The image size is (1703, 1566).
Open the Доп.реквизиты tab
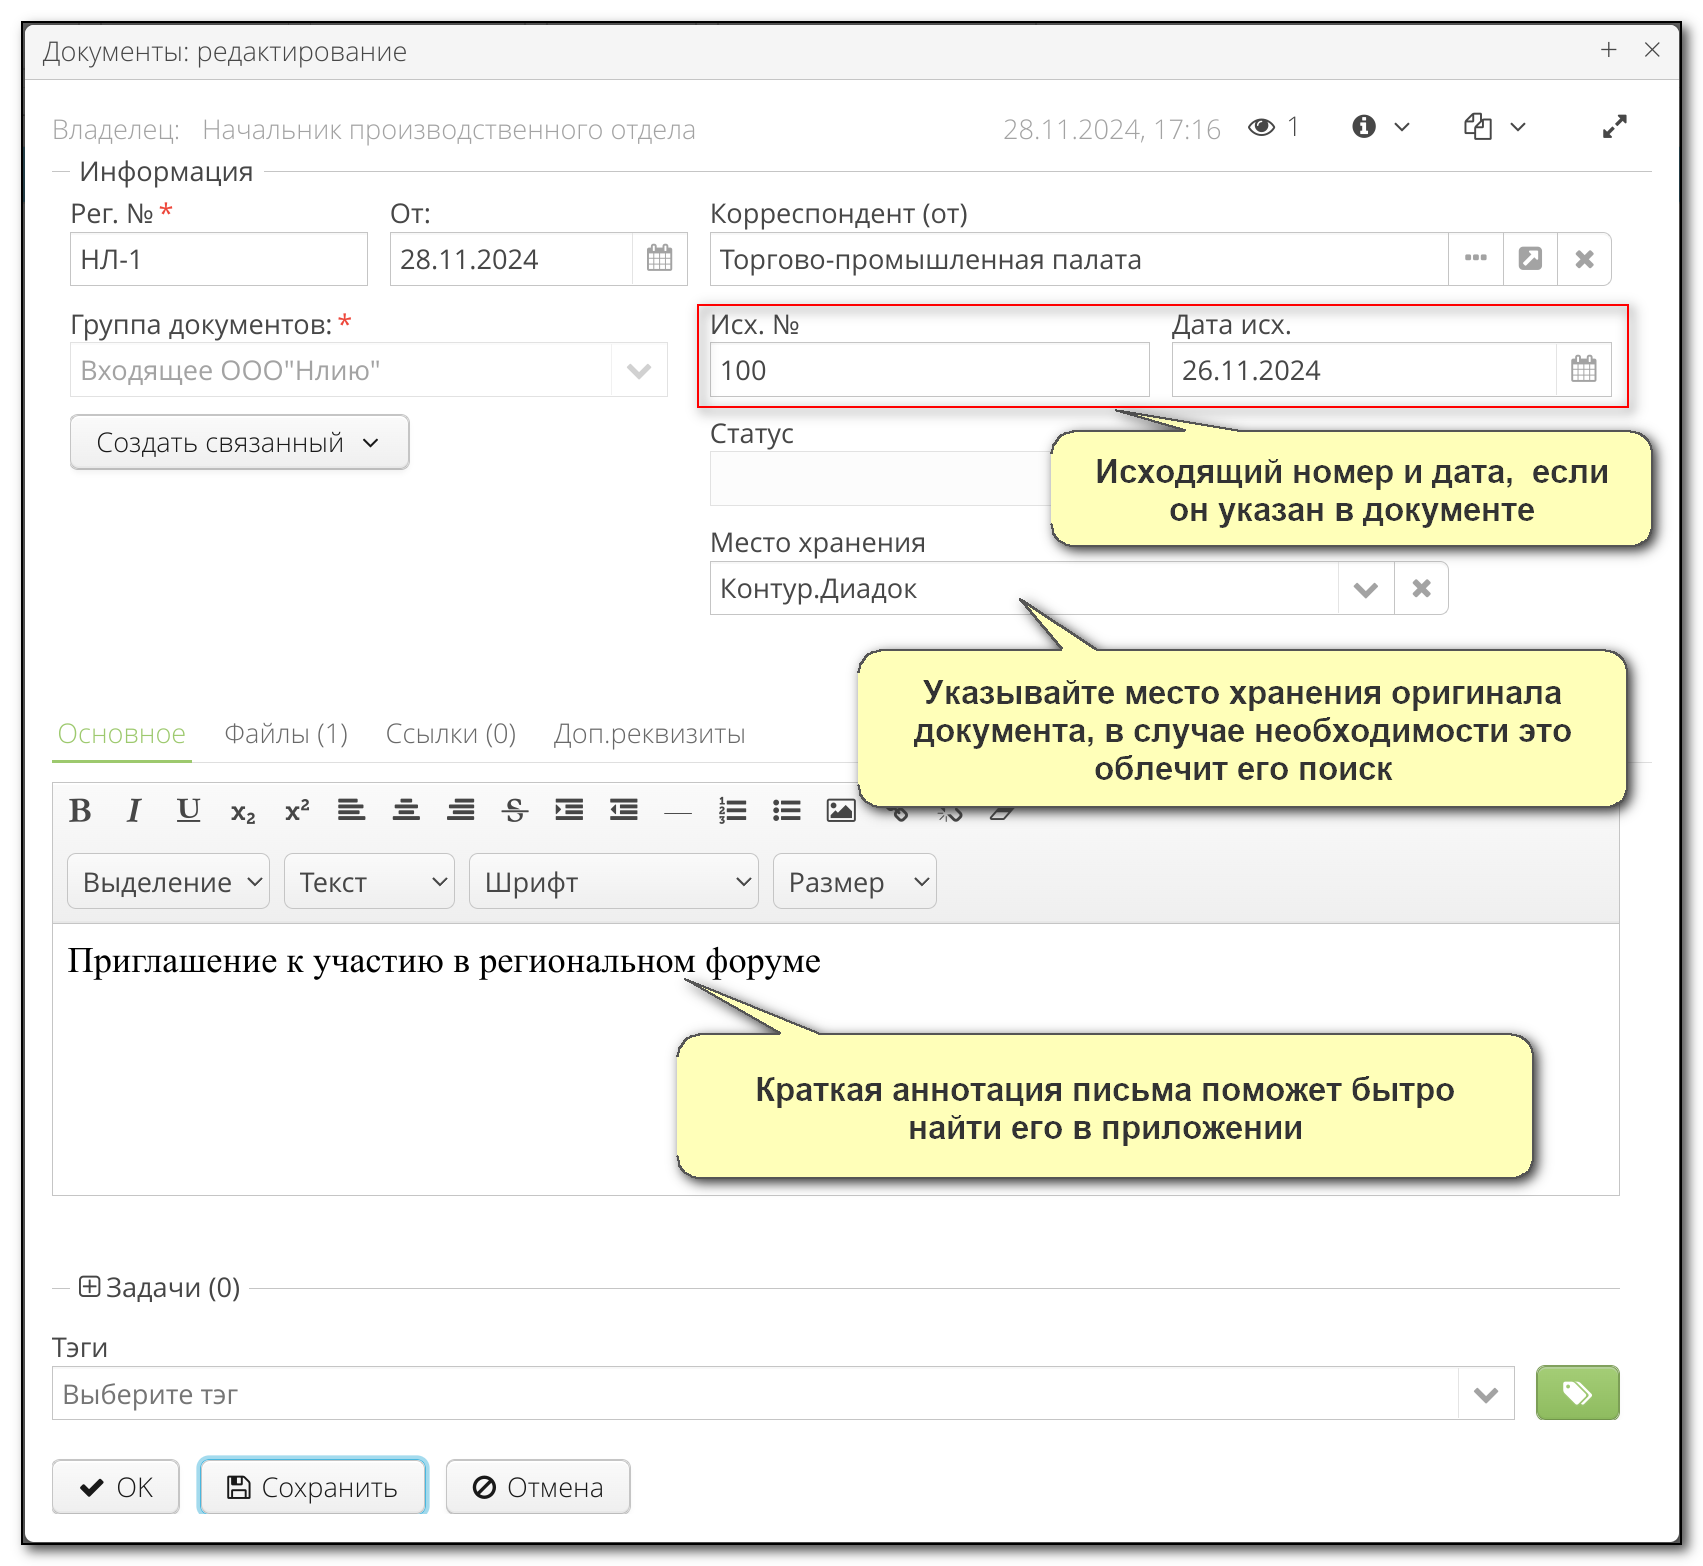tap(649, 733)
